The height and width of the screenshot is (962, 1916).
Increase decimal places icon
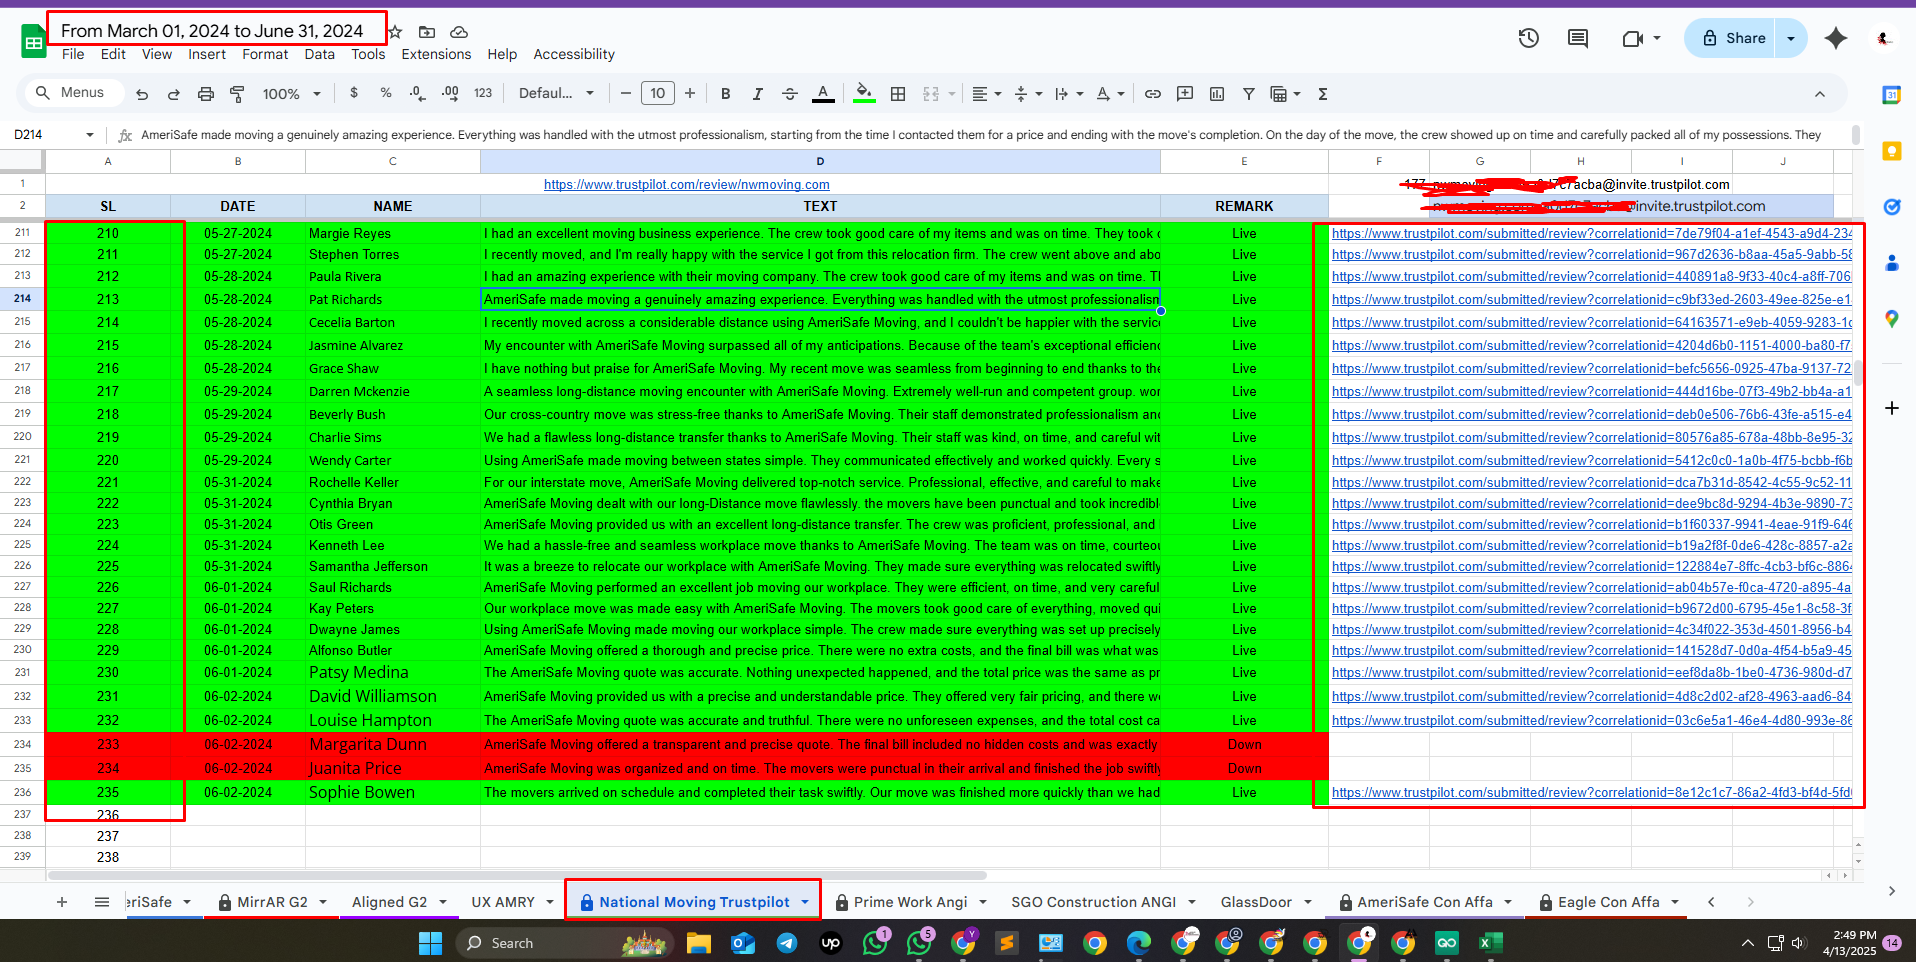pyautogui.click(x=450, y=93)
